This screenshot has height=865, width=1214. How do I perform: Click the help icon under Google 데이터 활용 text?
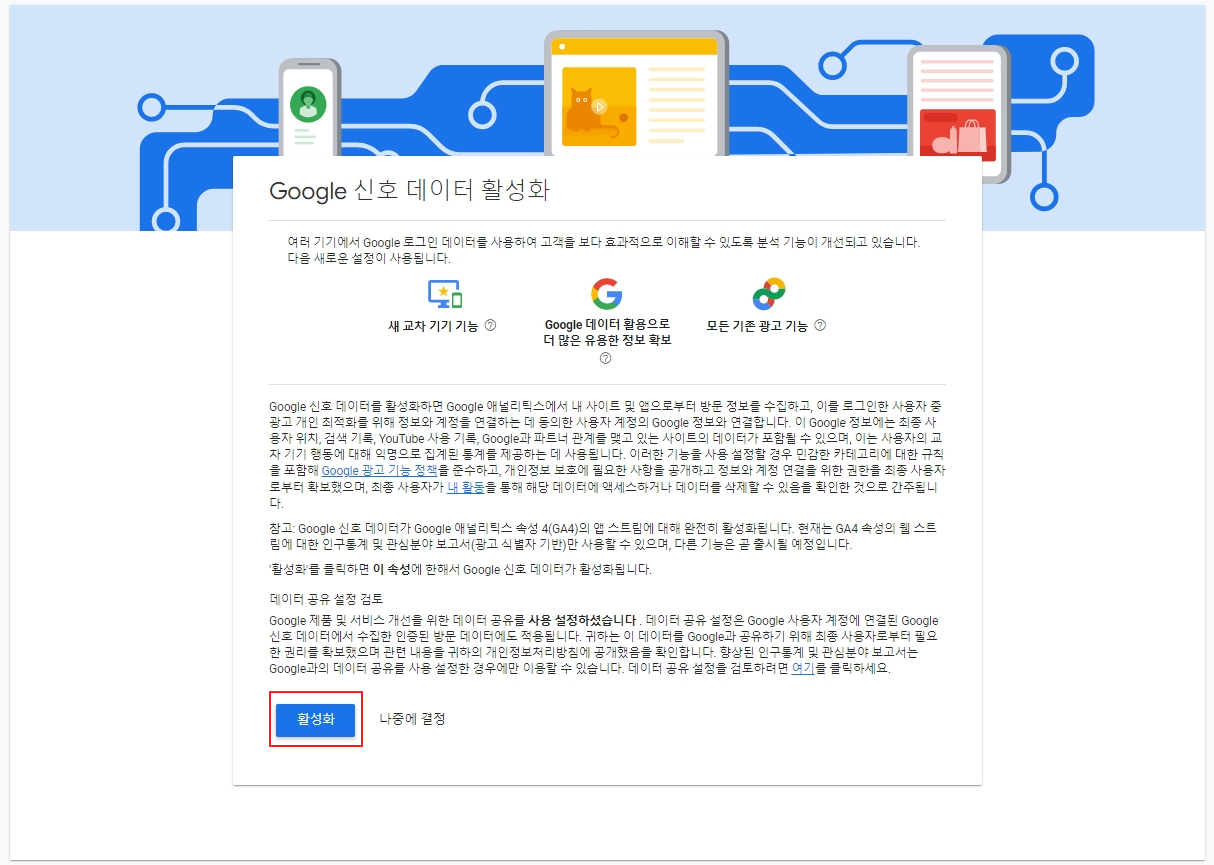tap(605, 358)
